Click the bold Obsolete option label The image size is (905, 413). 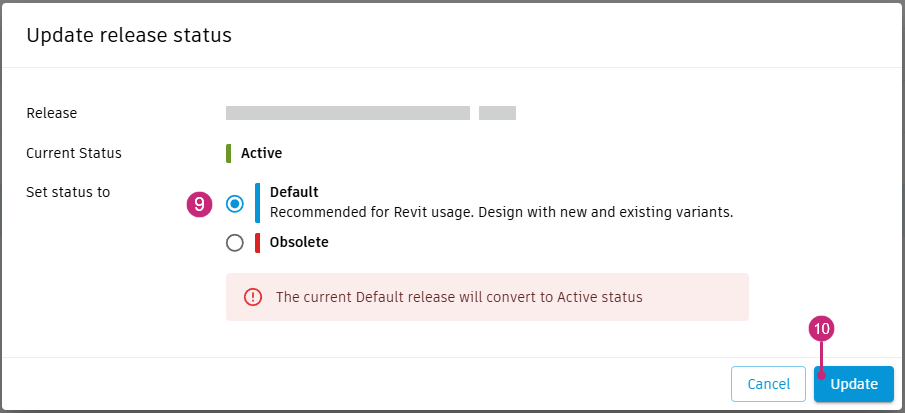pos(299,242)
